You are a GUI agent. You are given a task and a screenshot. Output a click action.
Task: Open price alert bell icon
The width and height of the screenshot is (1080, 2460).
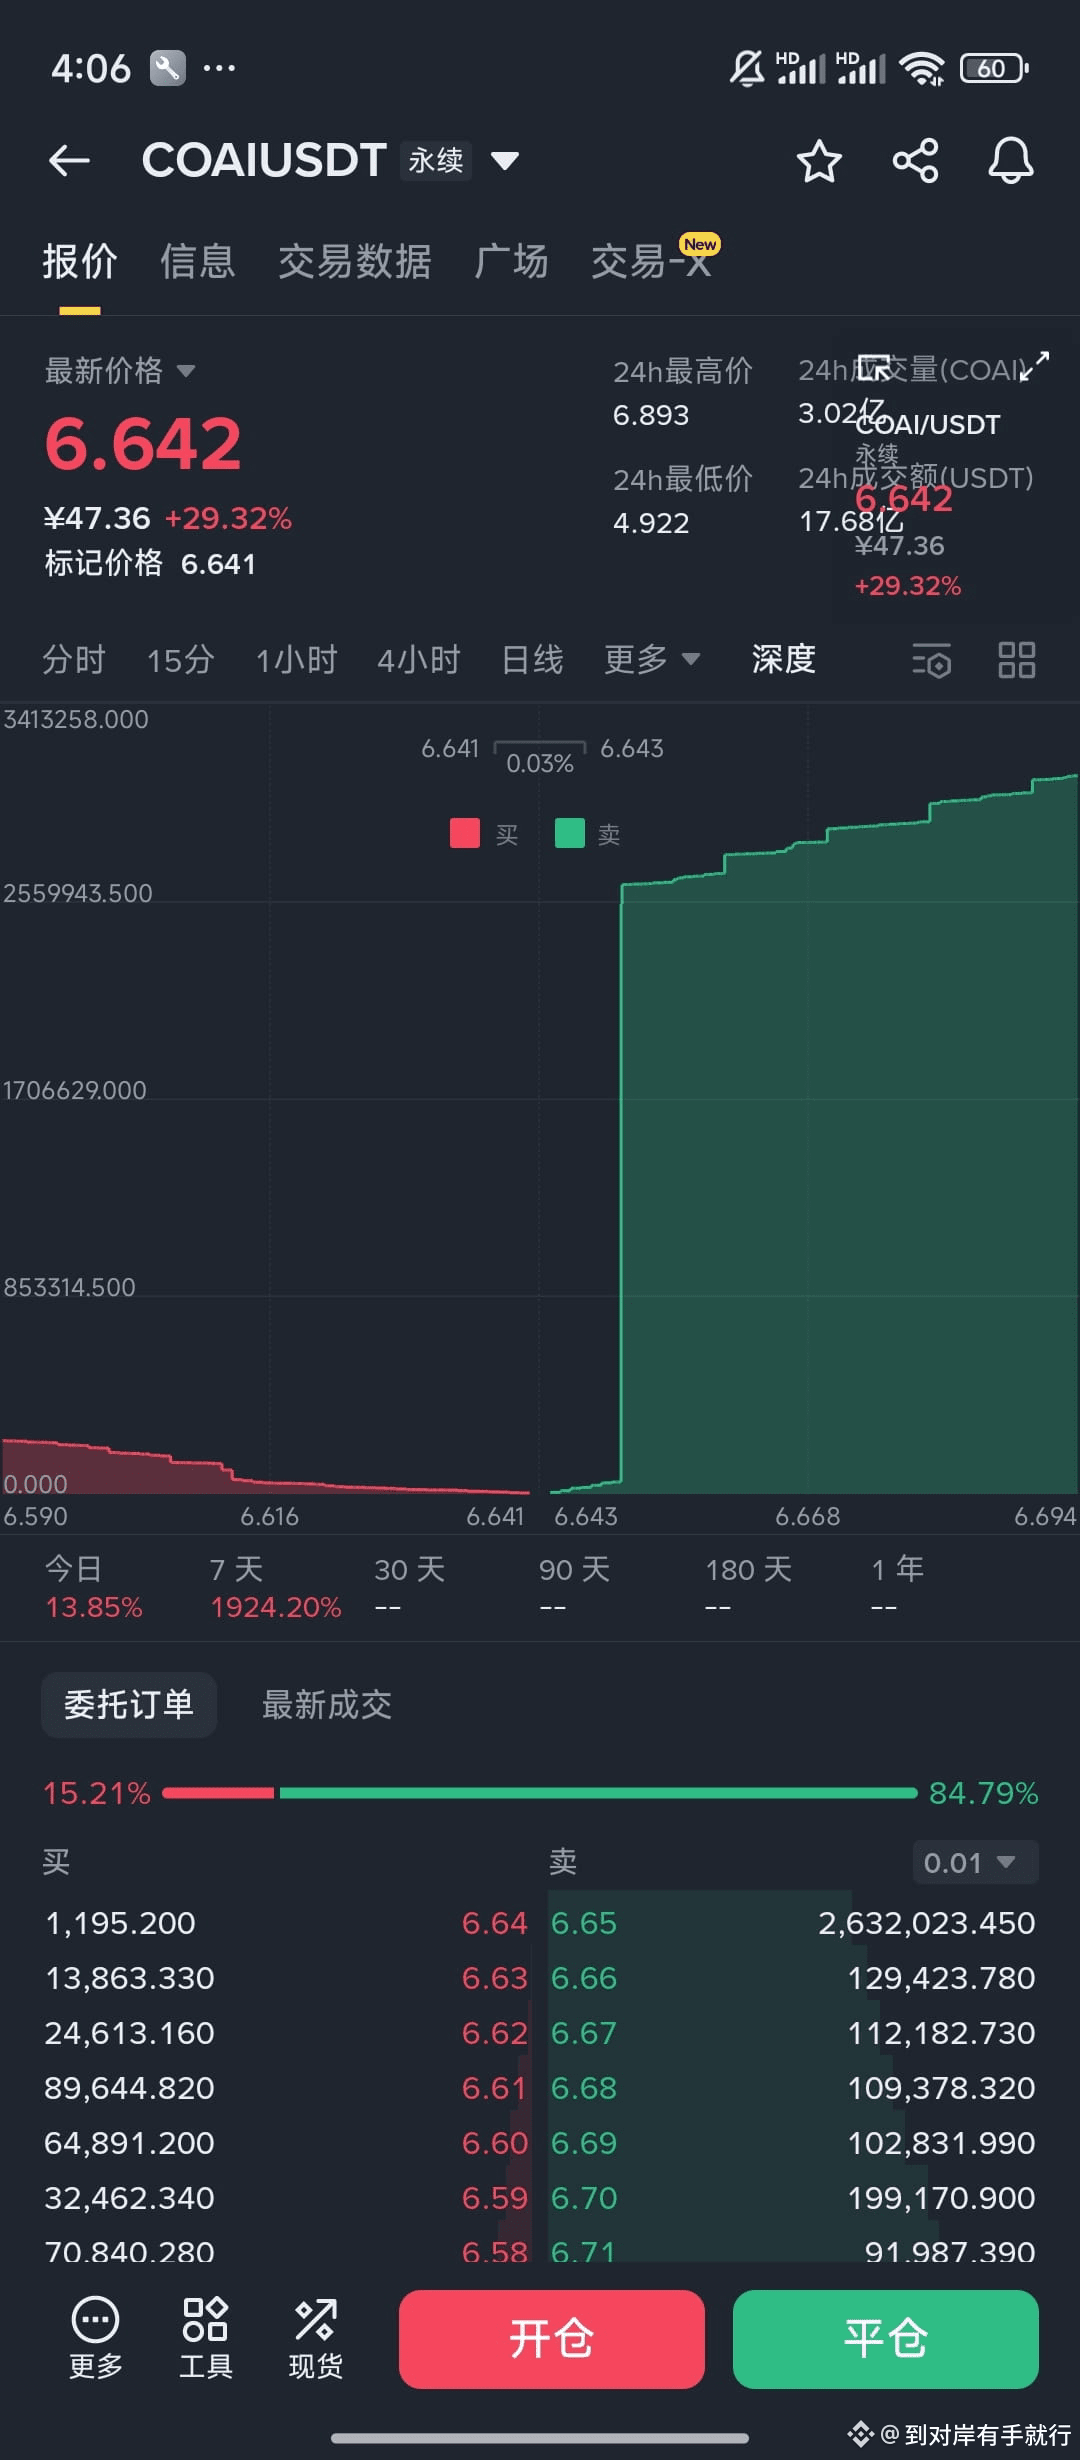(x=1010, y=161)
